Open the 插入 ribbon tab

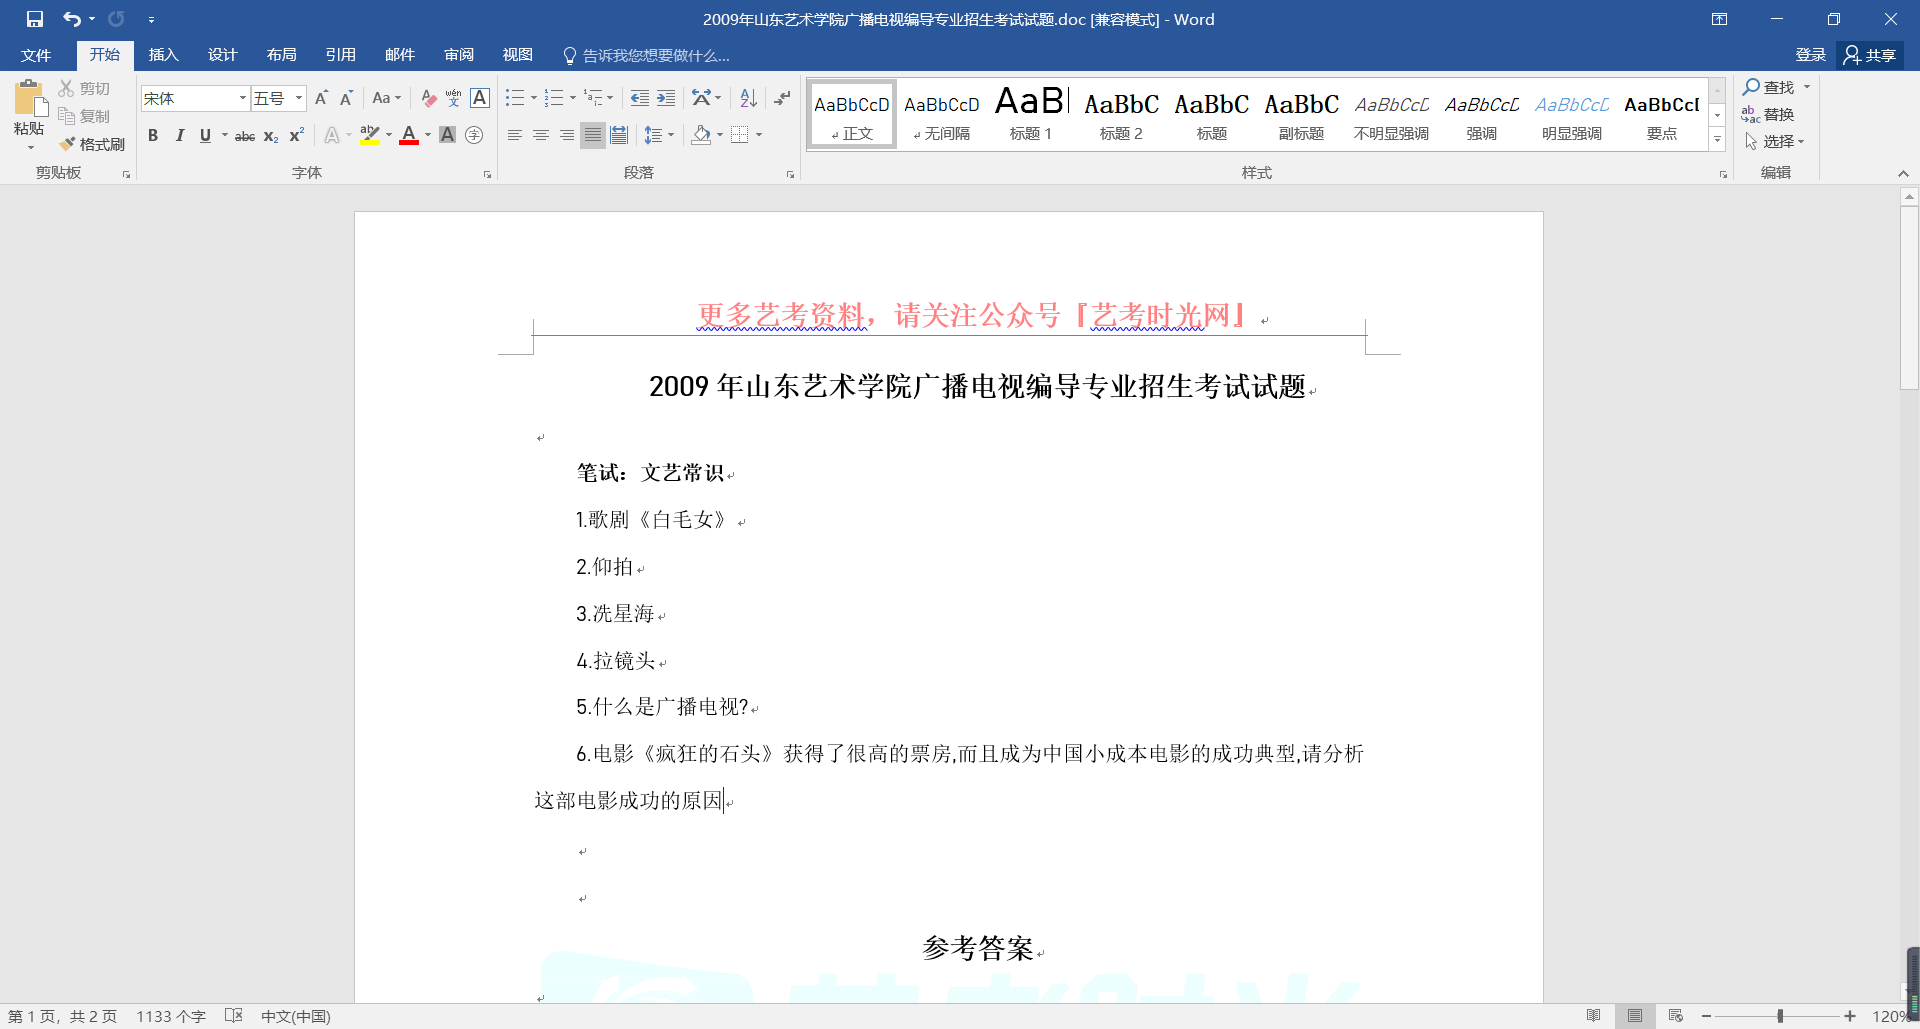click(163, 55)
